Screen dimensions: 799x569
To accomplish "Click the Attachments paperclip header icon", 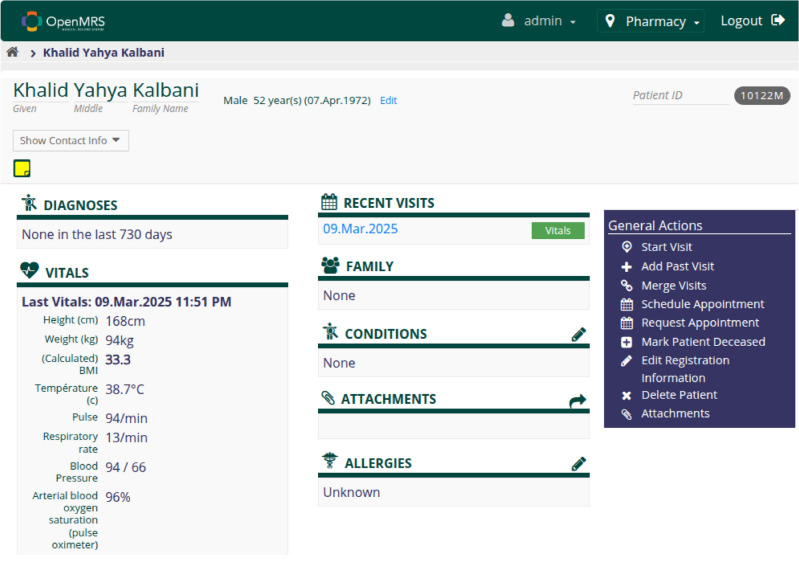I will tap(328, 398).
